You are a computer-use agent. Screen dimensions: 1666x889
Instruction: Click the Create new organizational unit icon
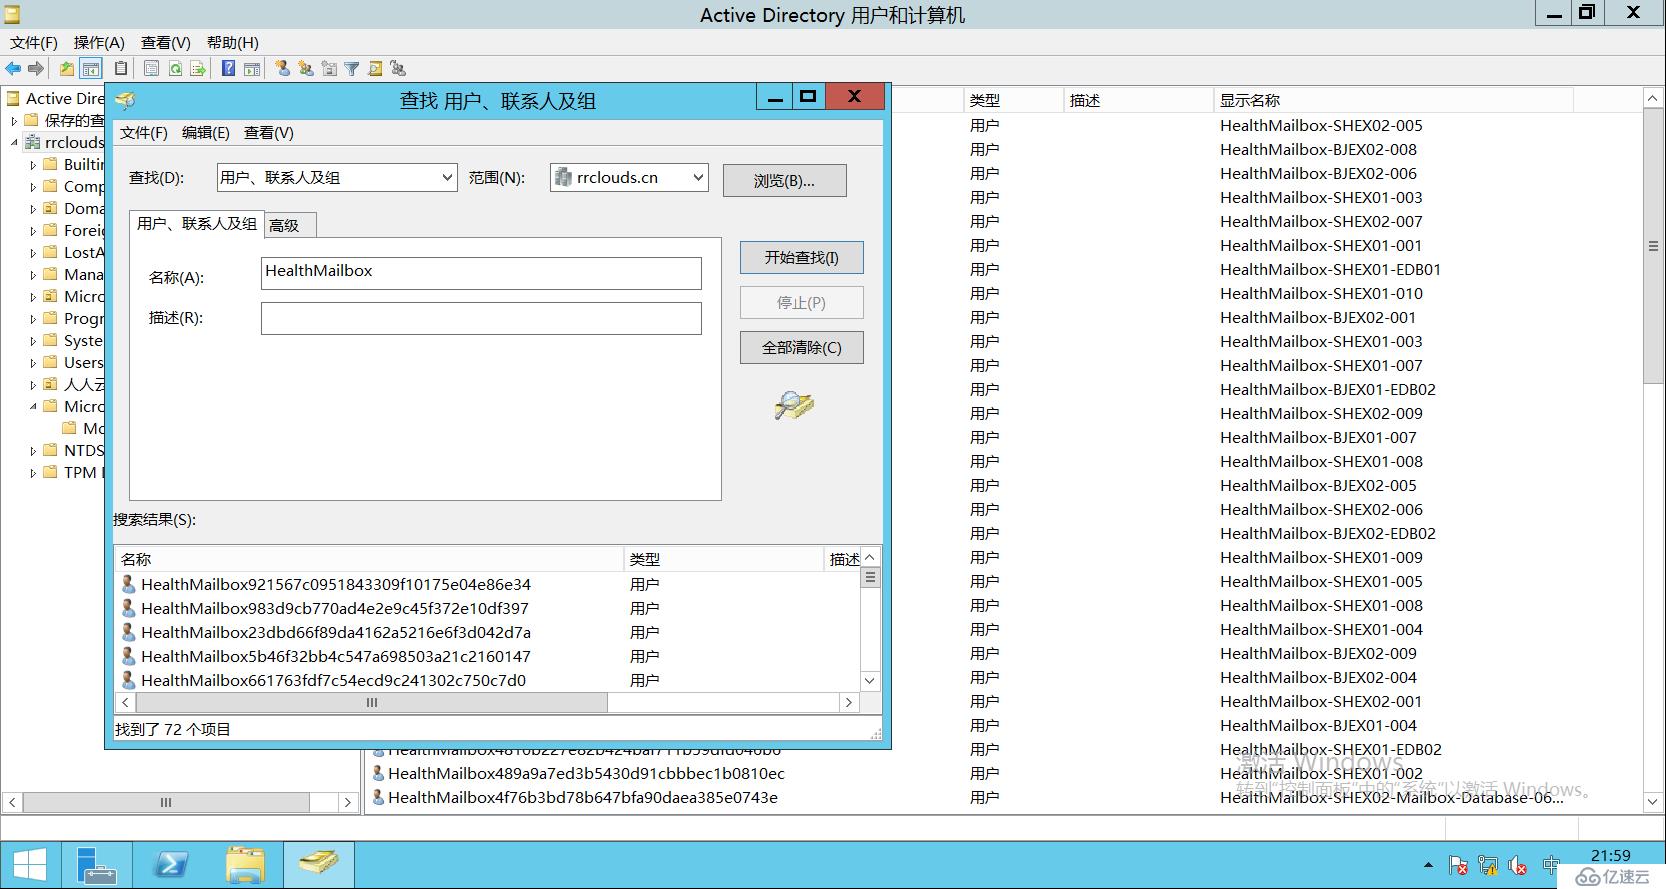(x=329, y=69)
